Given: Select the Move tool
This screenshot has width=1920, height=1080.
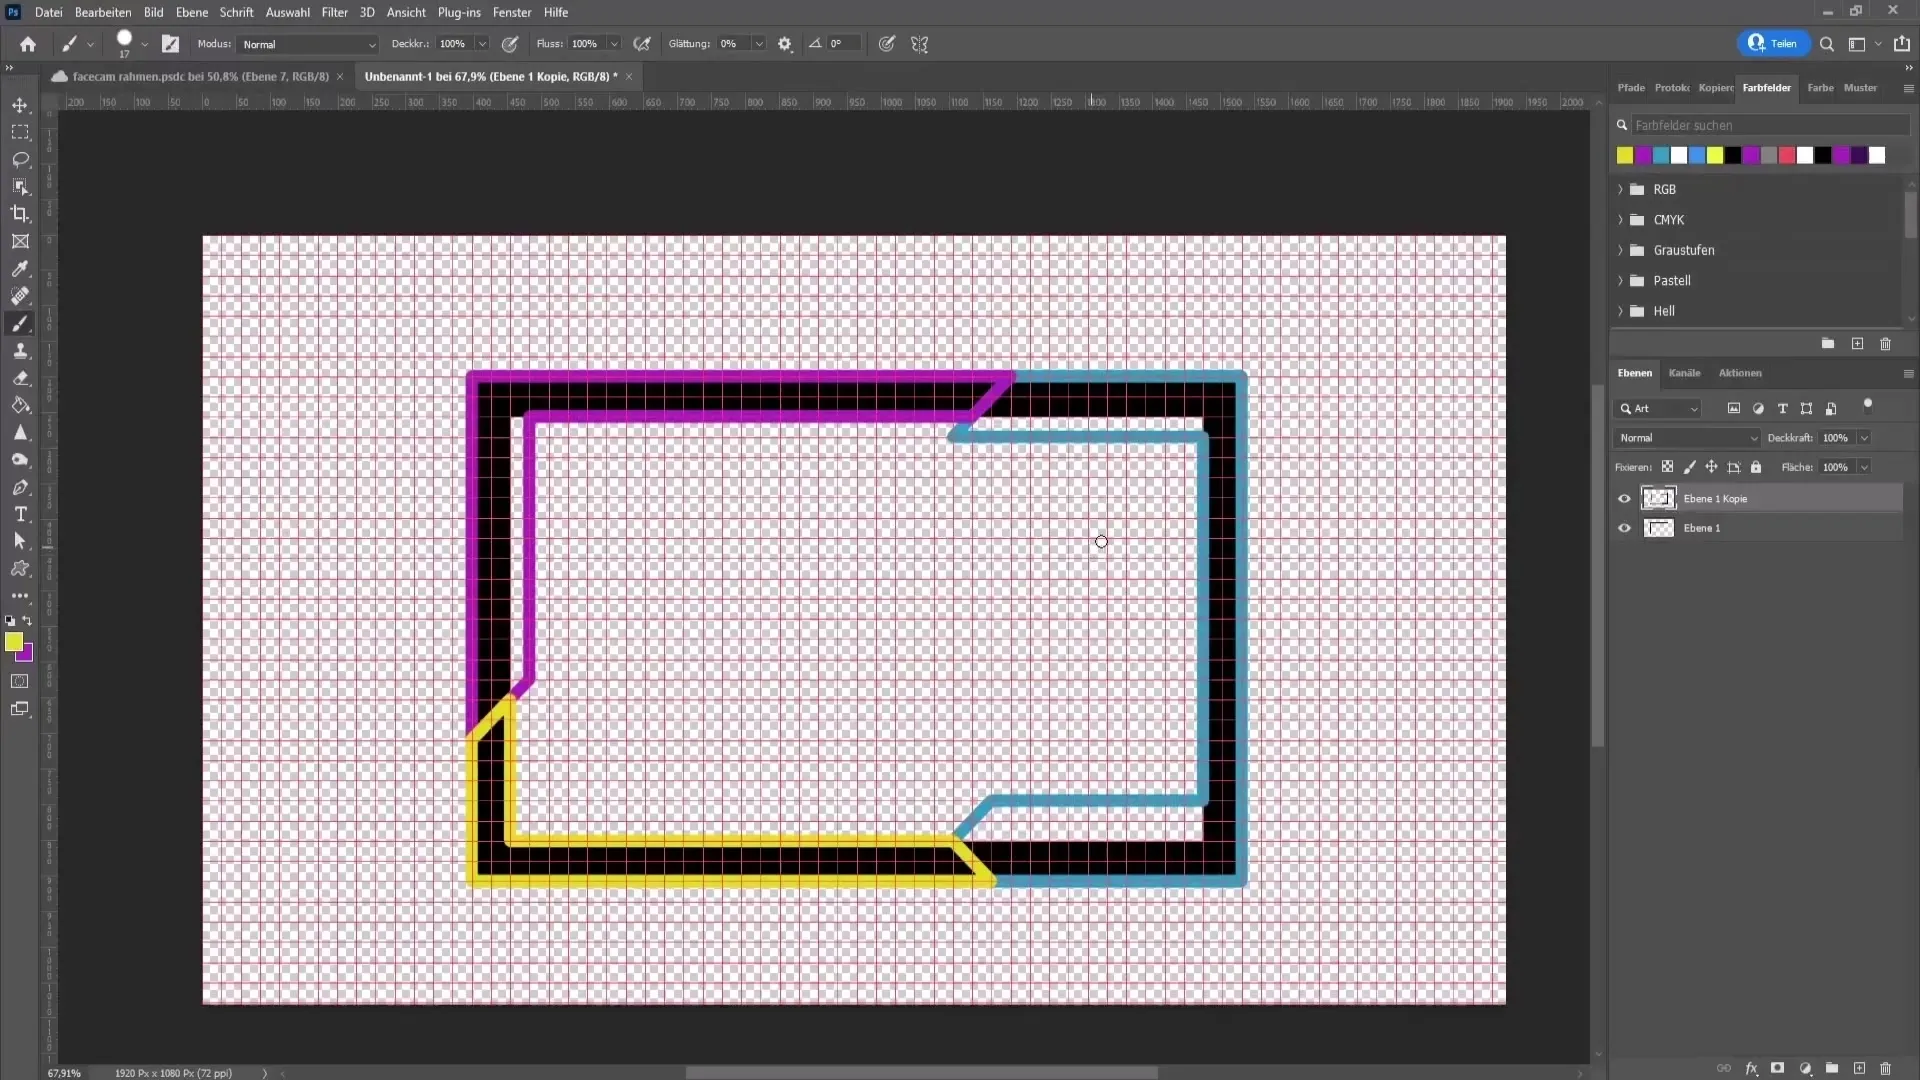Looking at the screenshot, I should [20, 104].
